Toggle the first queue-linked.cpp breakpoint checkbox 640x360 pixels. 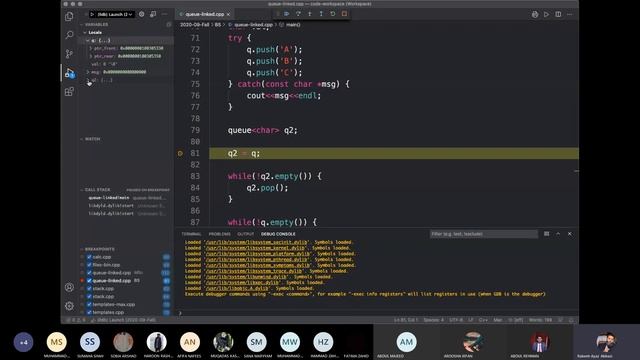(89, 273)
